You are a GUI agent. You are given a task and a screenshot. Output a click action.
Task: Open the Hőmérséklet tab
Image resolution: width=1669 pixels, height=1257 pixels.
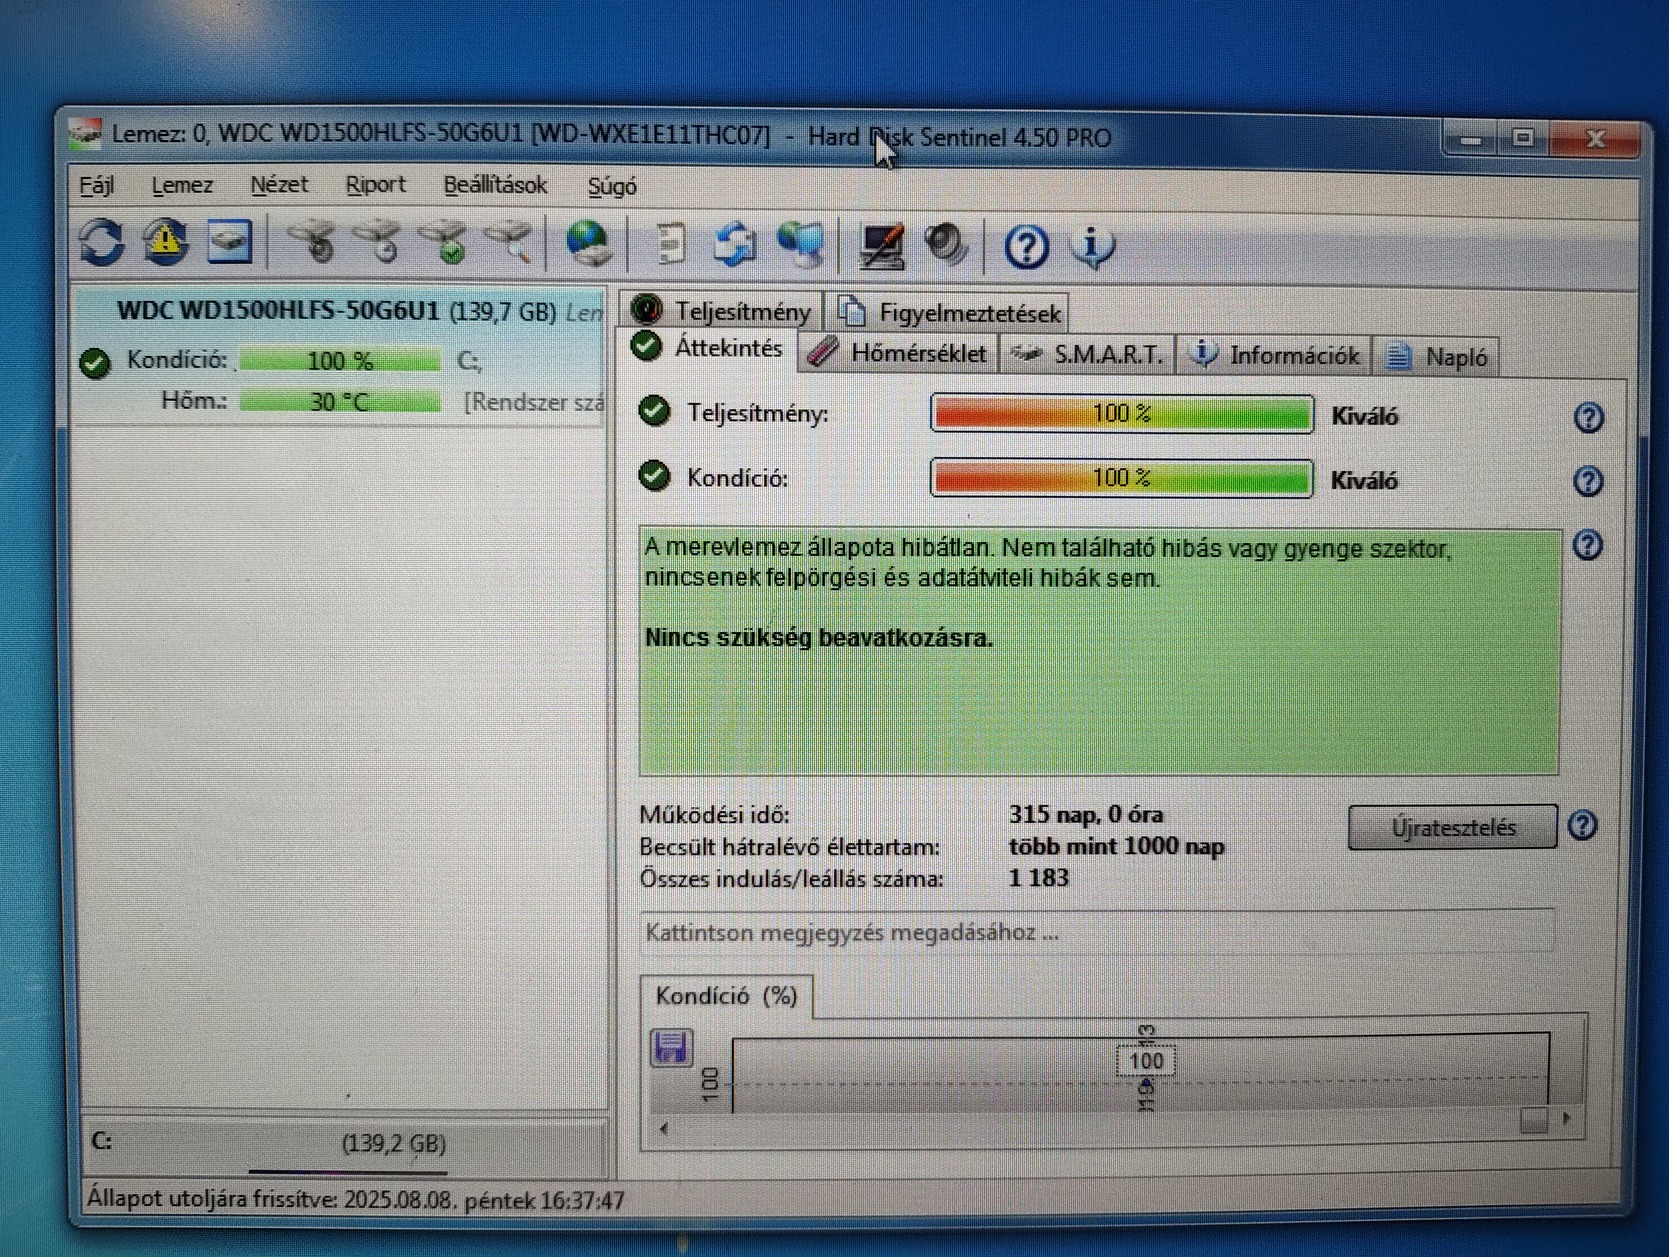pyautogui.click(x=898, y=353)
